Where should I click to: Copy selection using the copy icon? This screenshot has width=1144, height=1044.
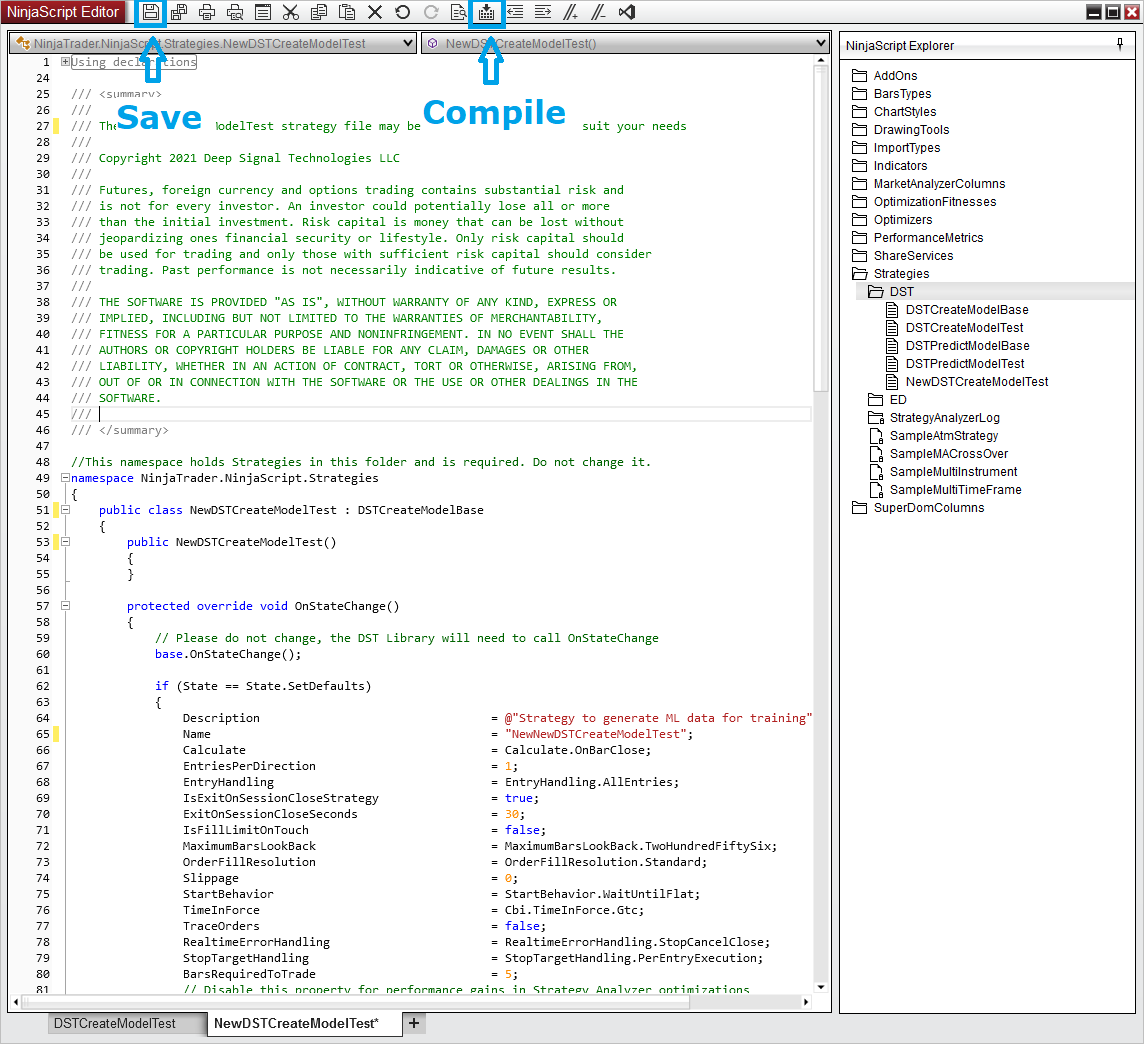click(x=319, y=12)
